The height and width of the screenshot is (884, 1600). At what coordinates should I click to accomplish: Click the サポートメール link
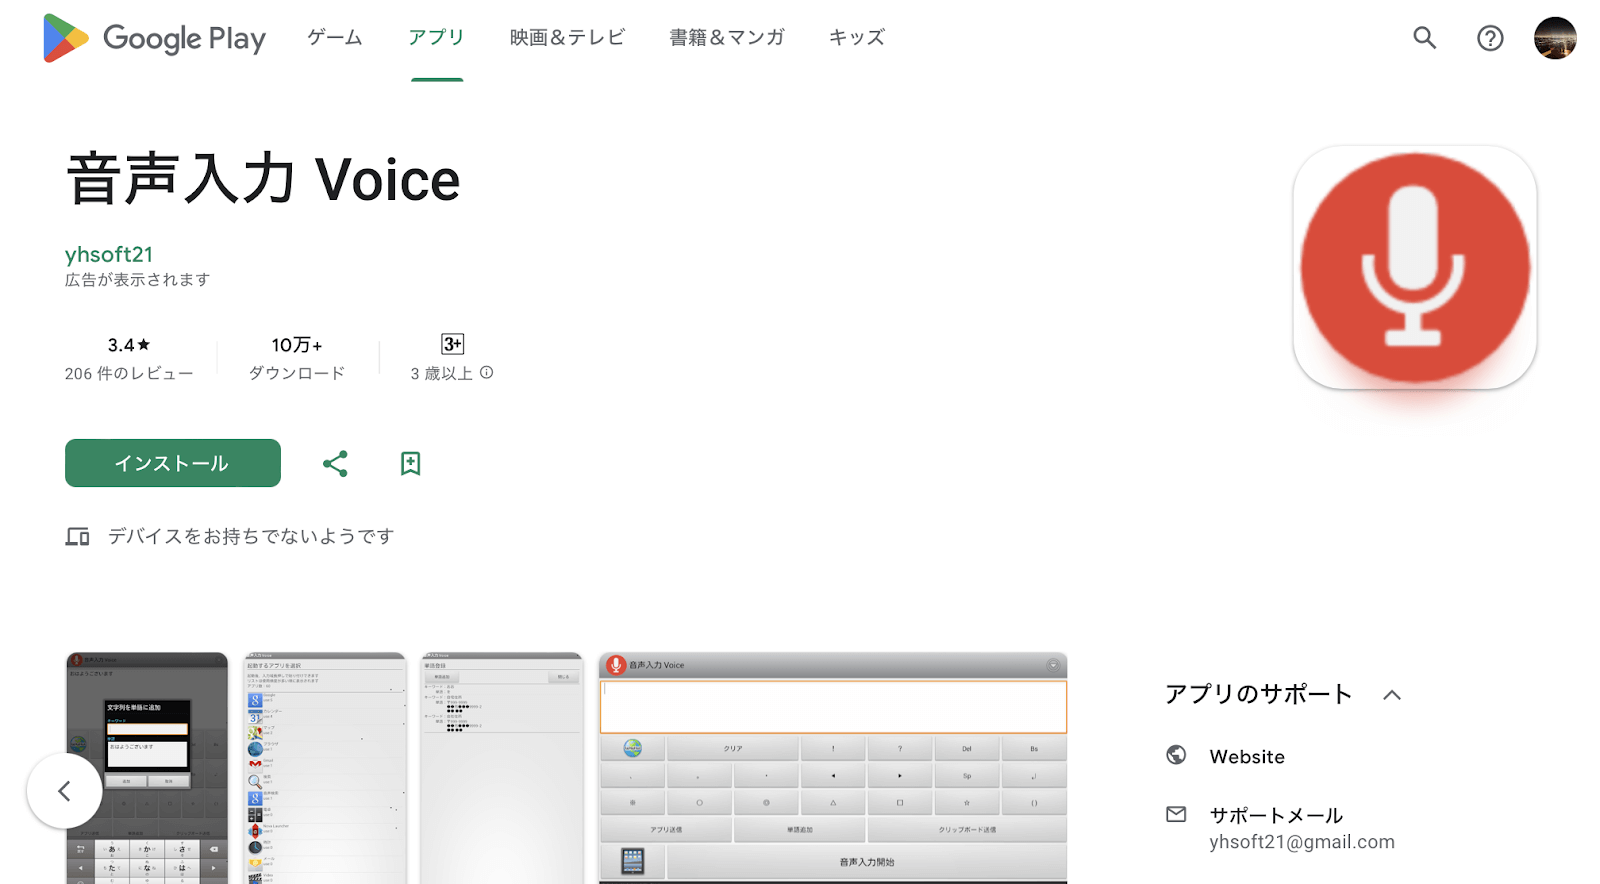coord(1276,815)
